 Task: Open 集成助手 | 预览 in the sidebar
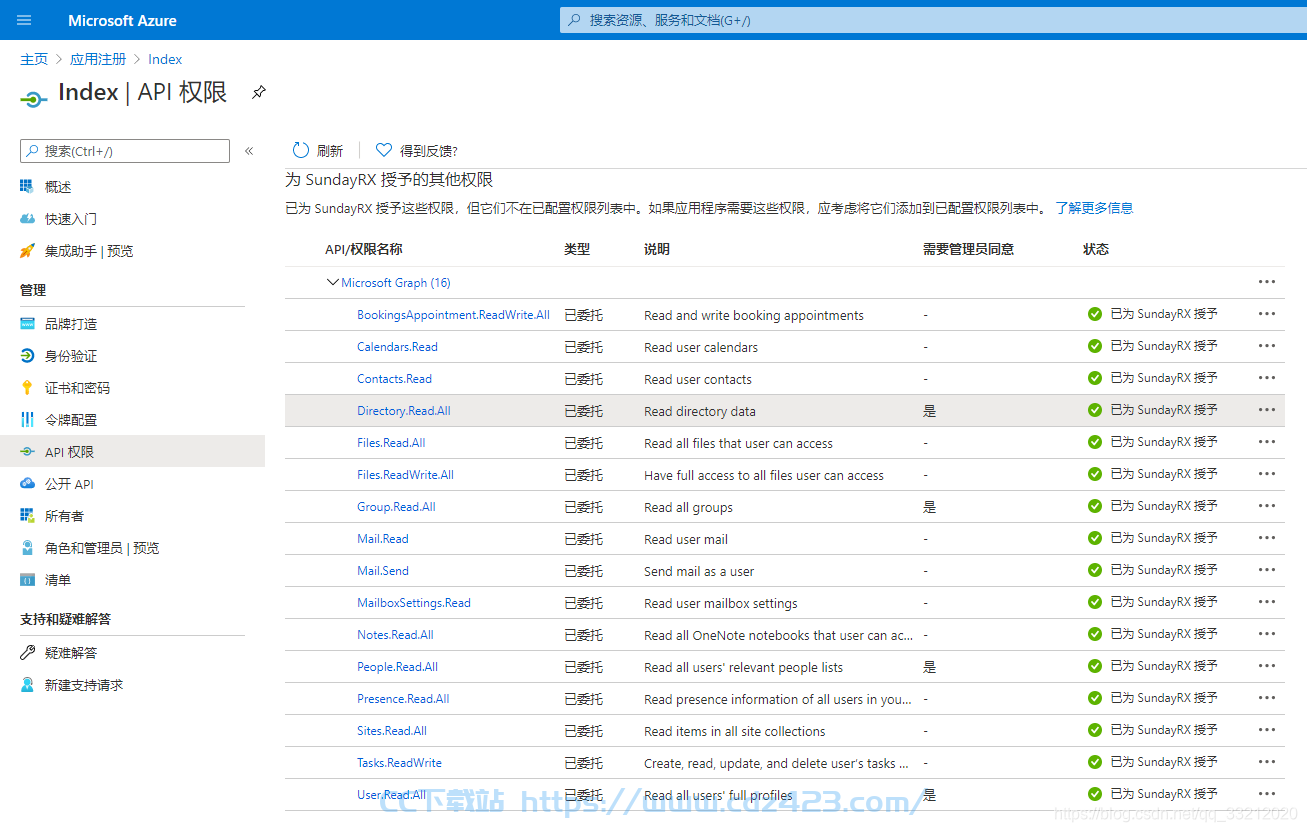pos(89,251)
